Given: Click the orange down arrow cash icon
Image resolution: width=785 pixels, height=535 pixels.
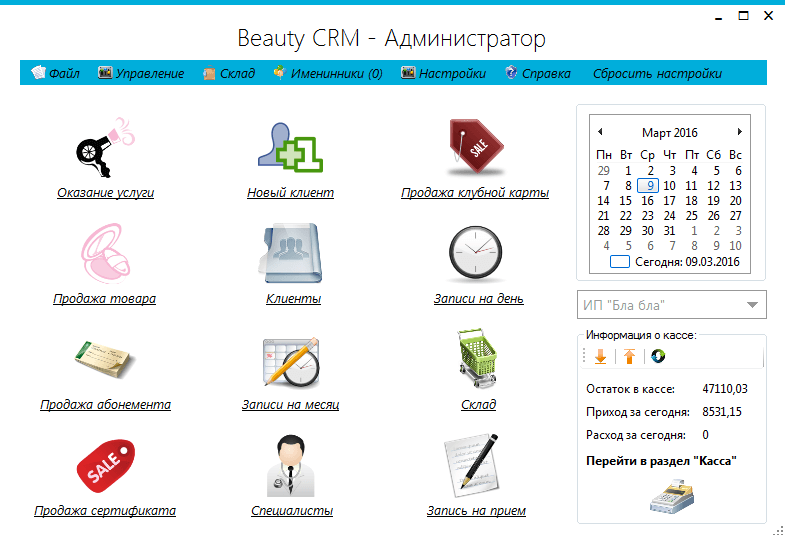Looking at the screenshot, I should coord(600,356).
